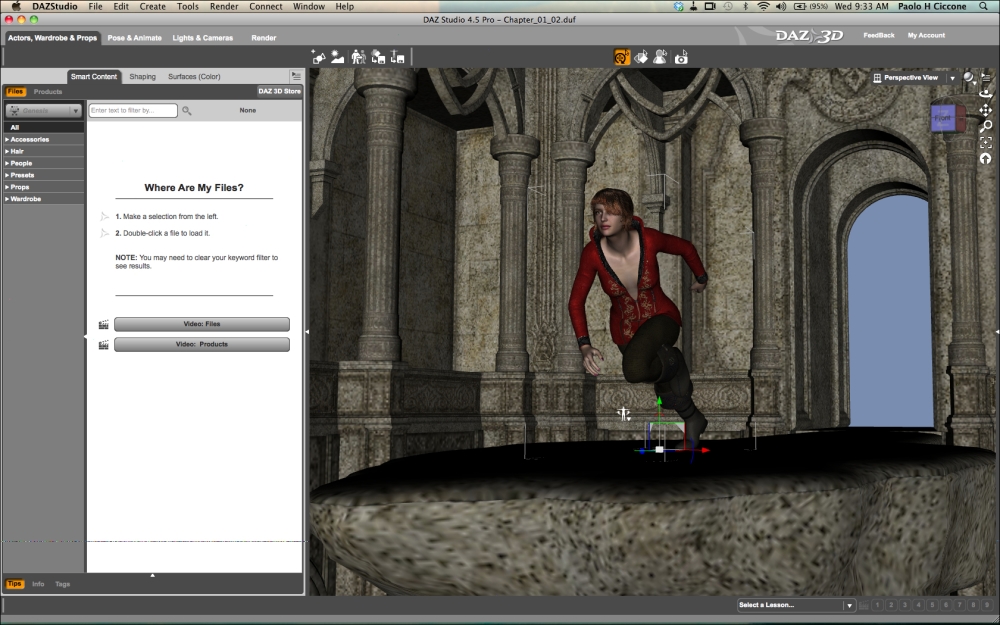The height and width of the screenshot is (625, 1000).
Task: Toggle the Tags panel button
Action: click(x=62, y=584)
